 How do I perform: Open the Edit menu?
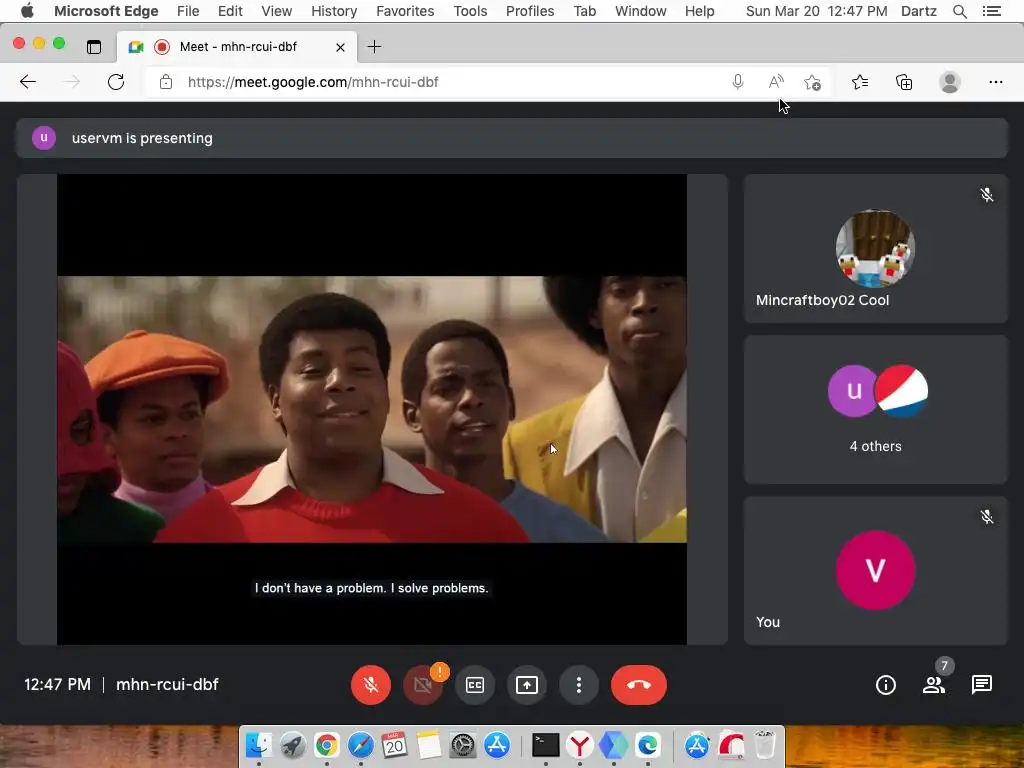pos(230,11)
